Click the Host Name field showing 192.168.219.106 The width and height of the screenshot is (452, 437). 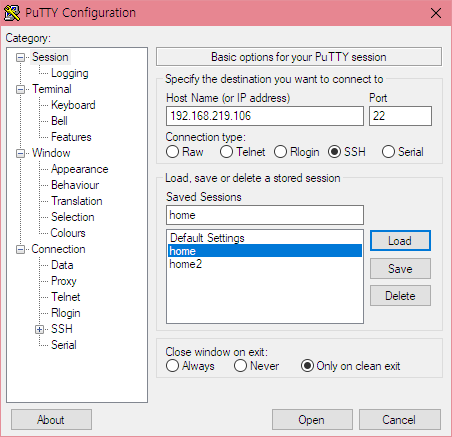coord(265,116)
